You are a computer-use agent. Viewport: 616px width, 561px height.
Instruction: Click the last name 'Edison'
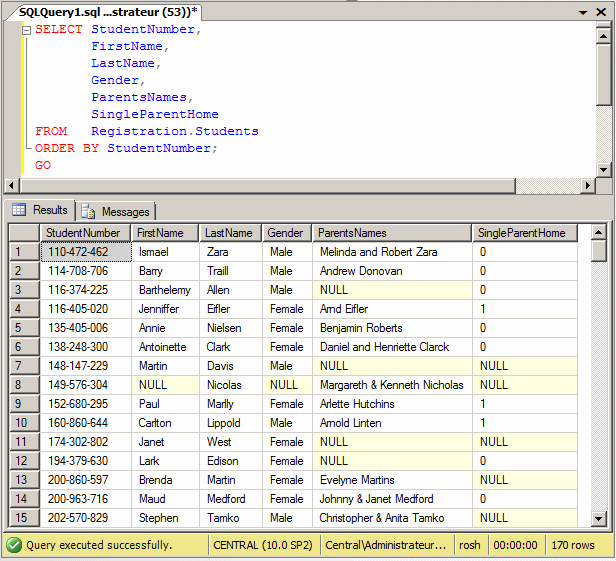(231, 461)
